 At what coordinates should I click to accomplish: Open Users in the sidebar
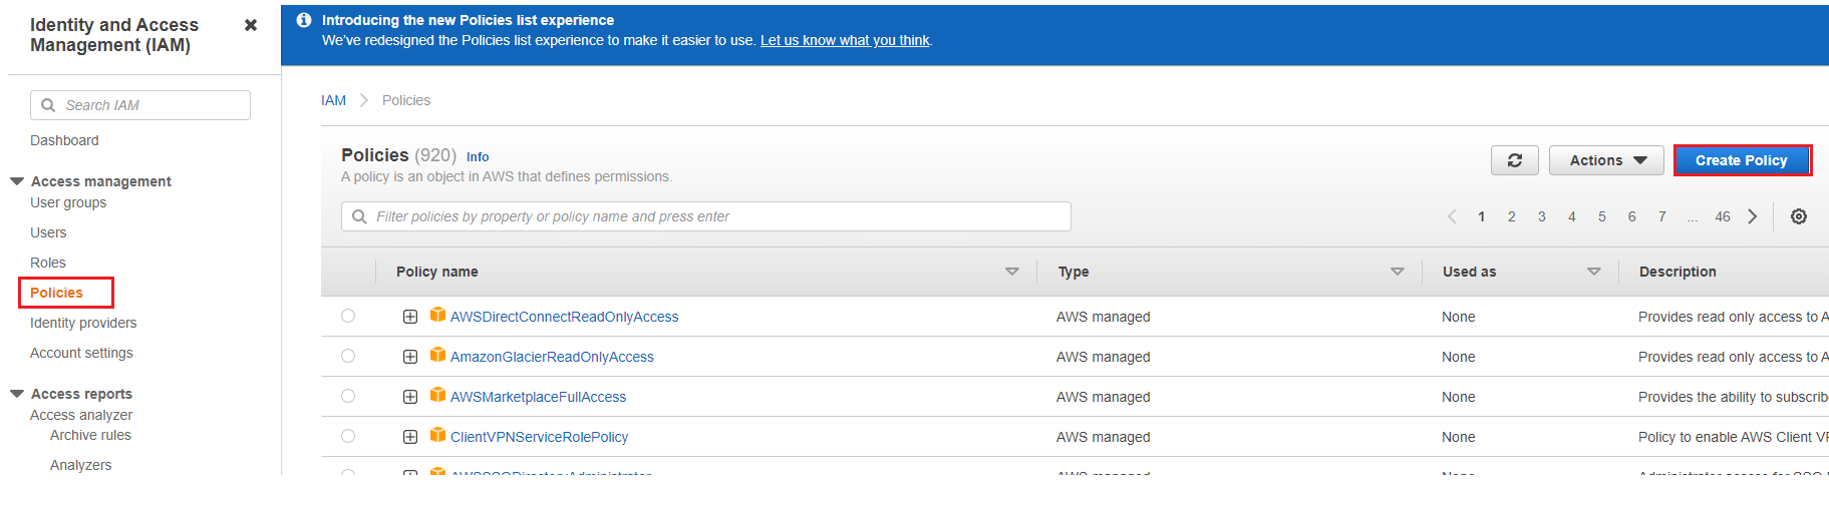[48, 233]
